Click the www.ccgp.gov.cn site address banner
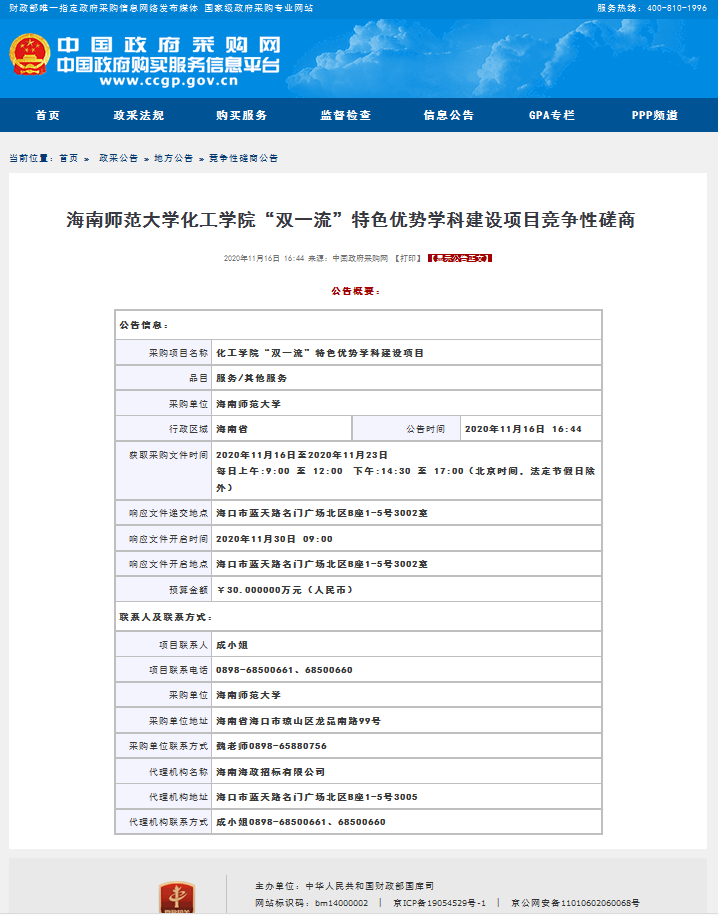The height and width of the screenshot is (915, 718). pos(169,81)
